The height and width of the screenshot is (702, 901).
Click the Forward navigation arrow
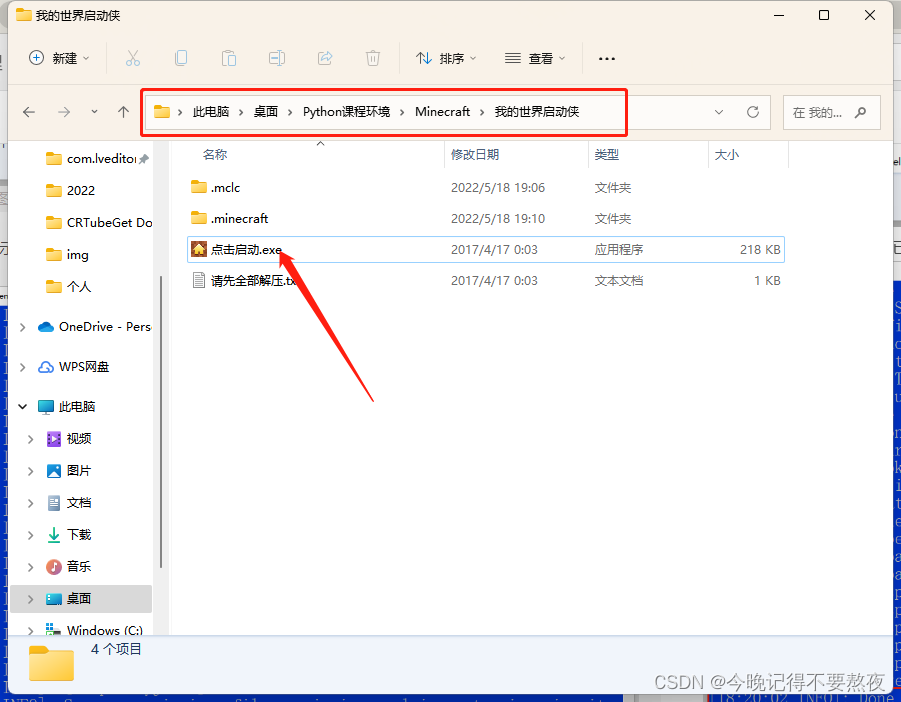coord(64,112)
